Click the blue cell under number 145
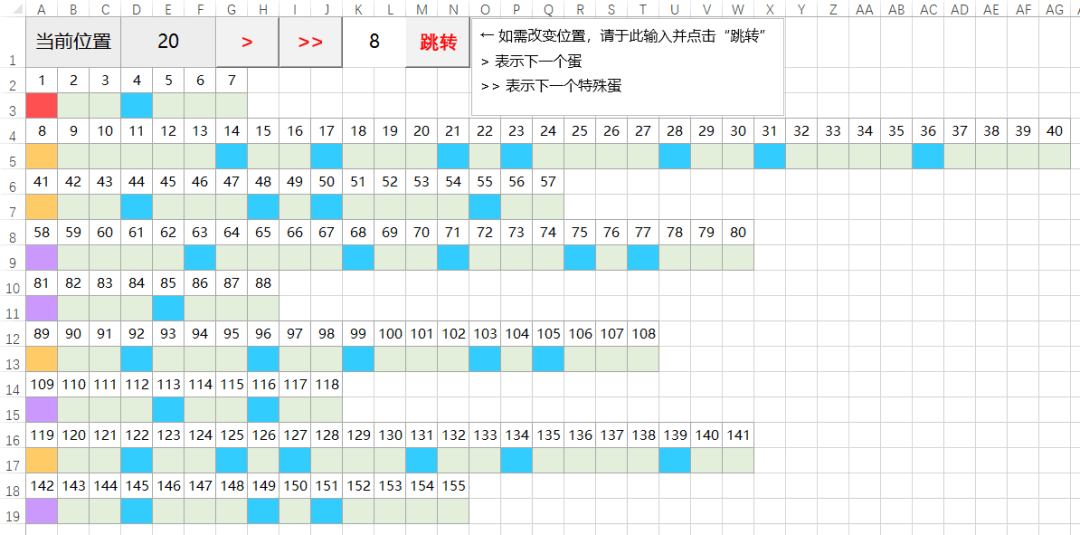1080x535 pixels. tap(137, 511)
